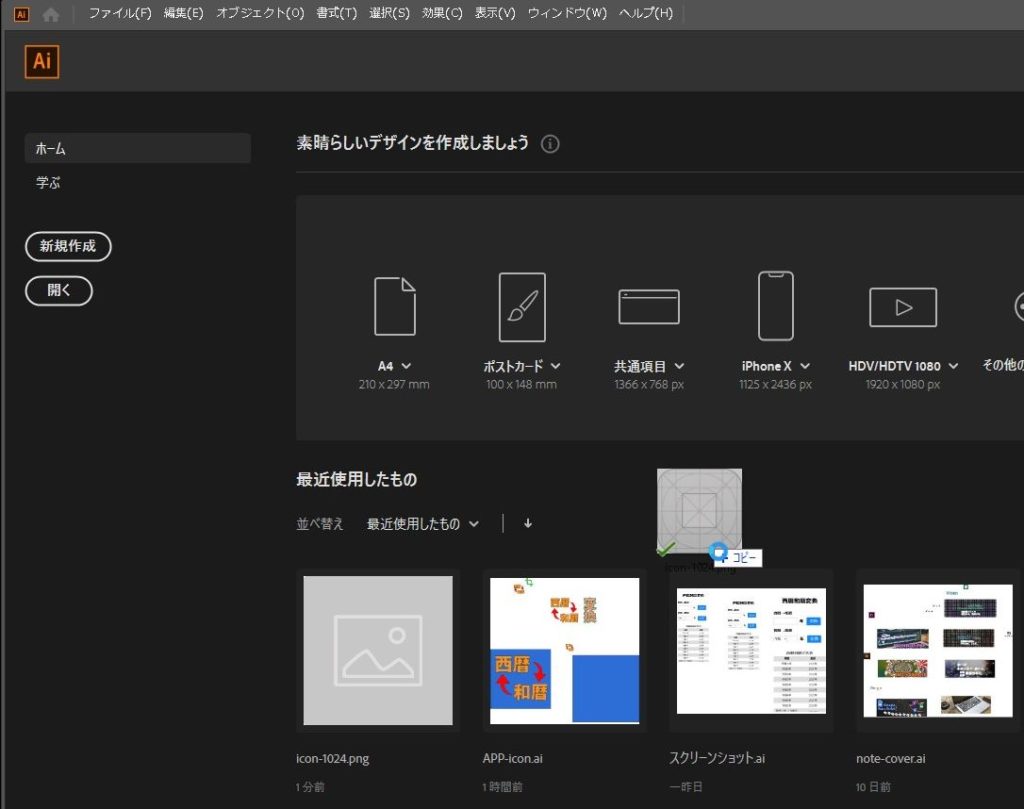This screenshot has height=809, width=1024.
Task: Open the APP-icon.ai recent file thumbnail
Action: pos(564,650)
